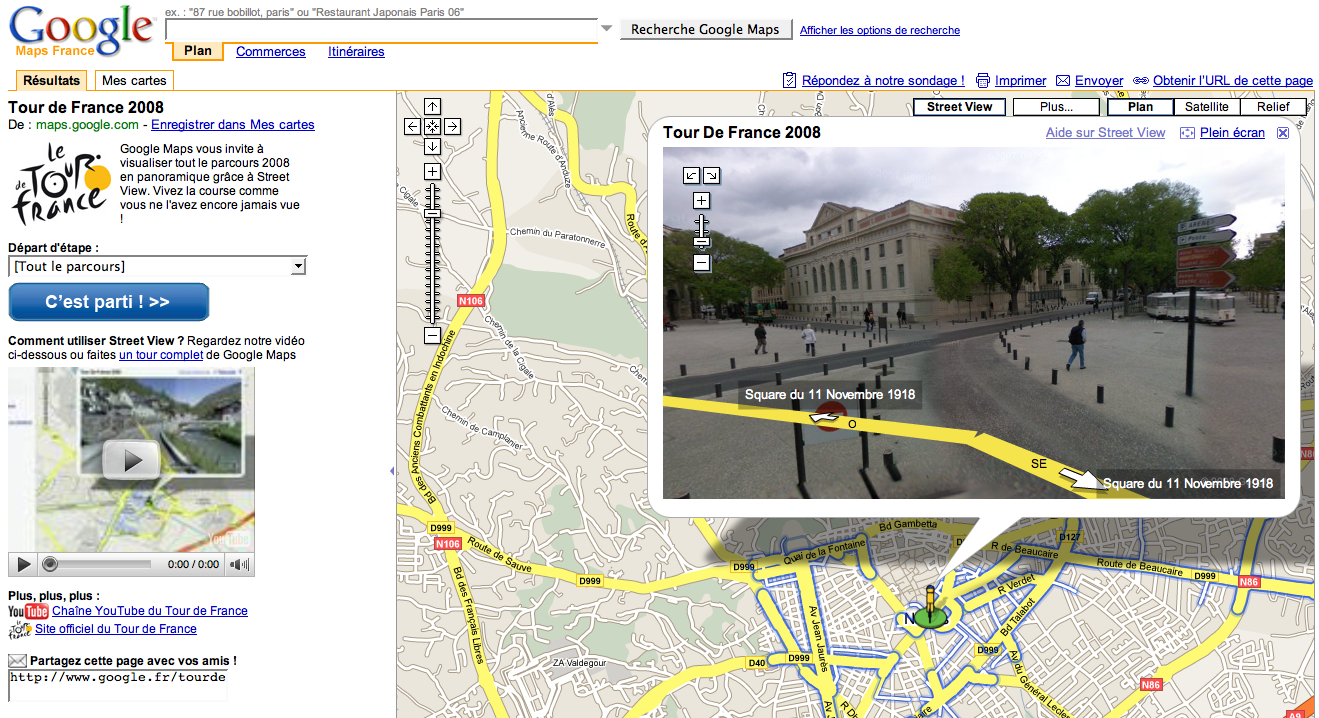Open Aide sur Street View link
The width and height of the screenshot is (1319, 718).
coord(1105,133)
